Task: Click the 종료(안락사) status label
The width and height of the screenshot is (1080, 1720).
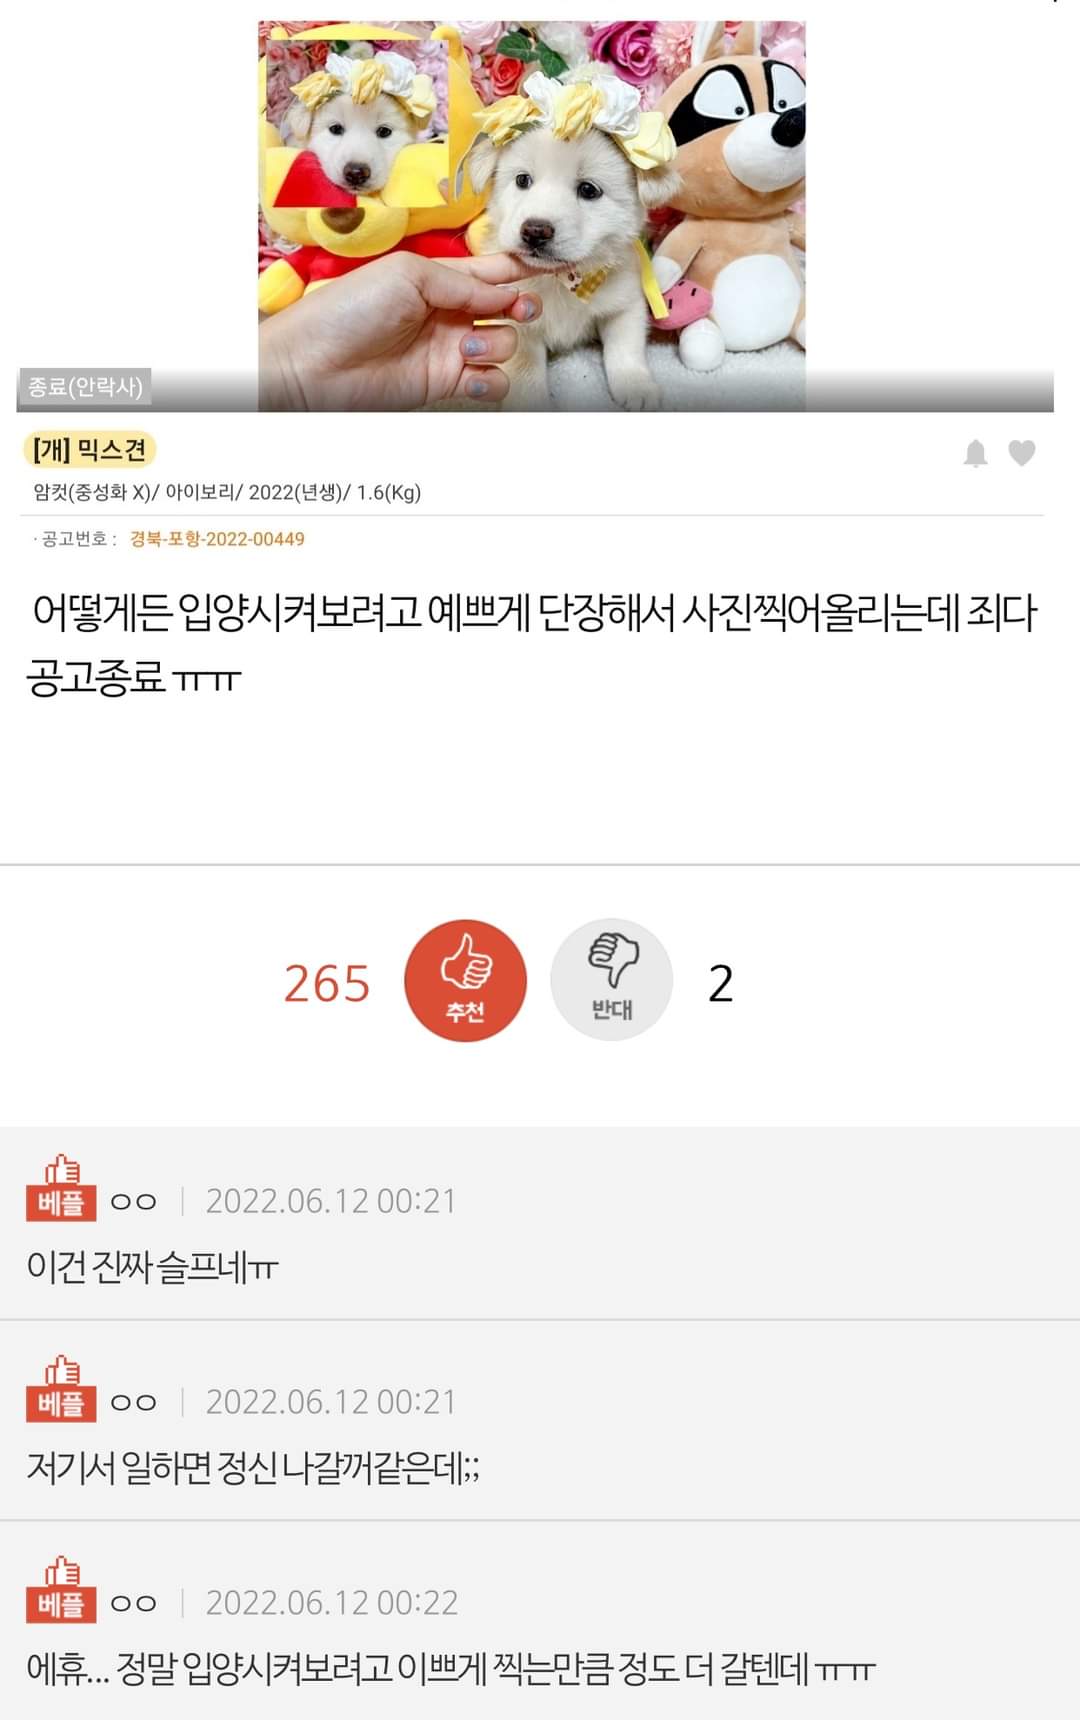Action: pyautogui.click(x=85, y=386)
